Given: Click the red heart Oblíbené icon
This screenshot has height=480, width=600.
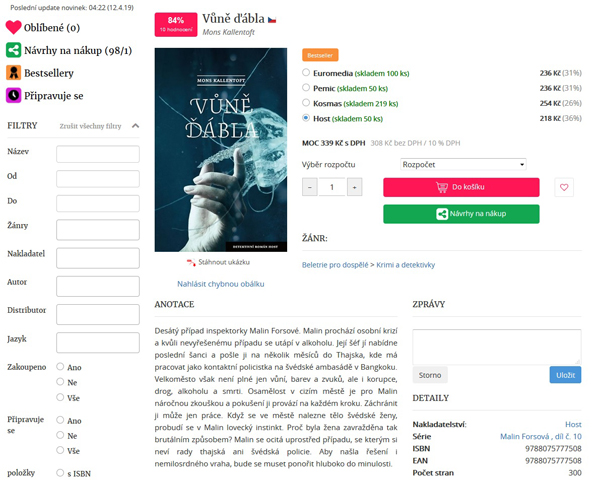Looking at the screenshot, I should (13, 28).
